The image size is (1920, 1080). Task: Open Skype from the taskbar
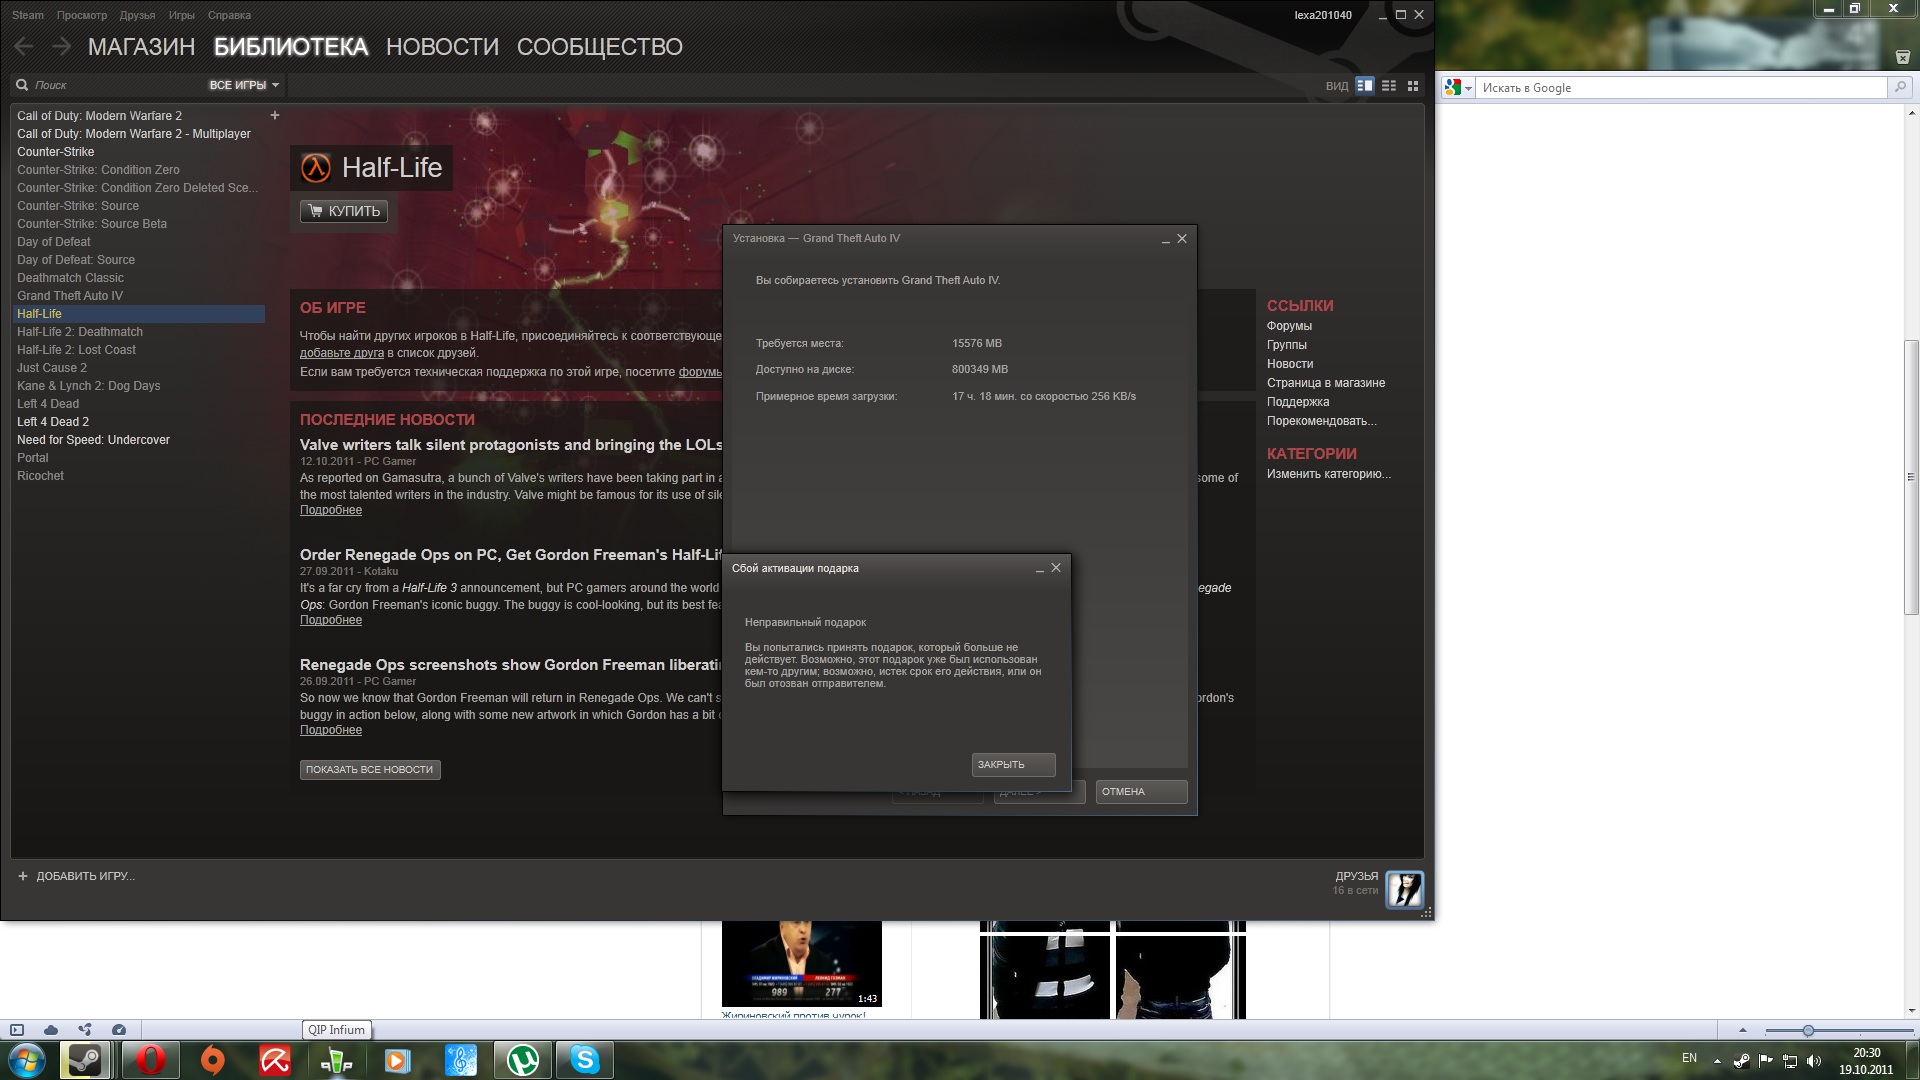pos(584,1060)
